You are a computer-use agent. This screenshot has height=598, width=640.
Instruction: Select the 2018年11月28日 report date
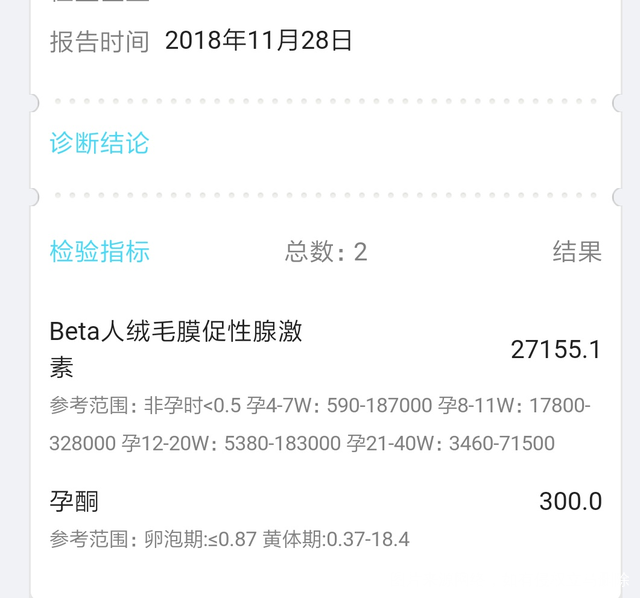click(258, 41)
